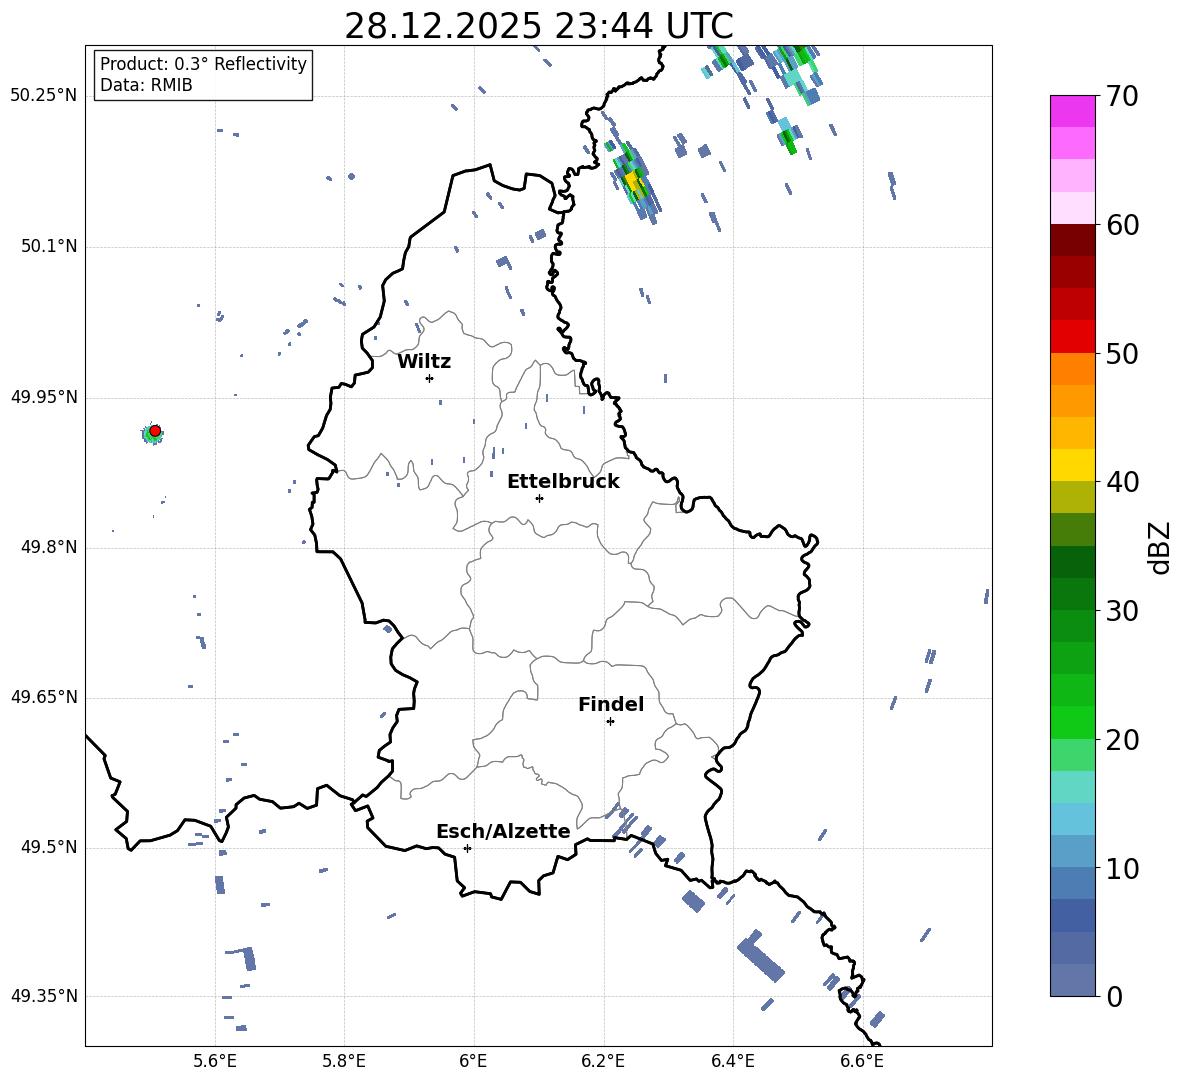Click the bright green 20 dBZ colorbar band
This screenshot has width=1184, height=1081.
(x=1073, y=722)
